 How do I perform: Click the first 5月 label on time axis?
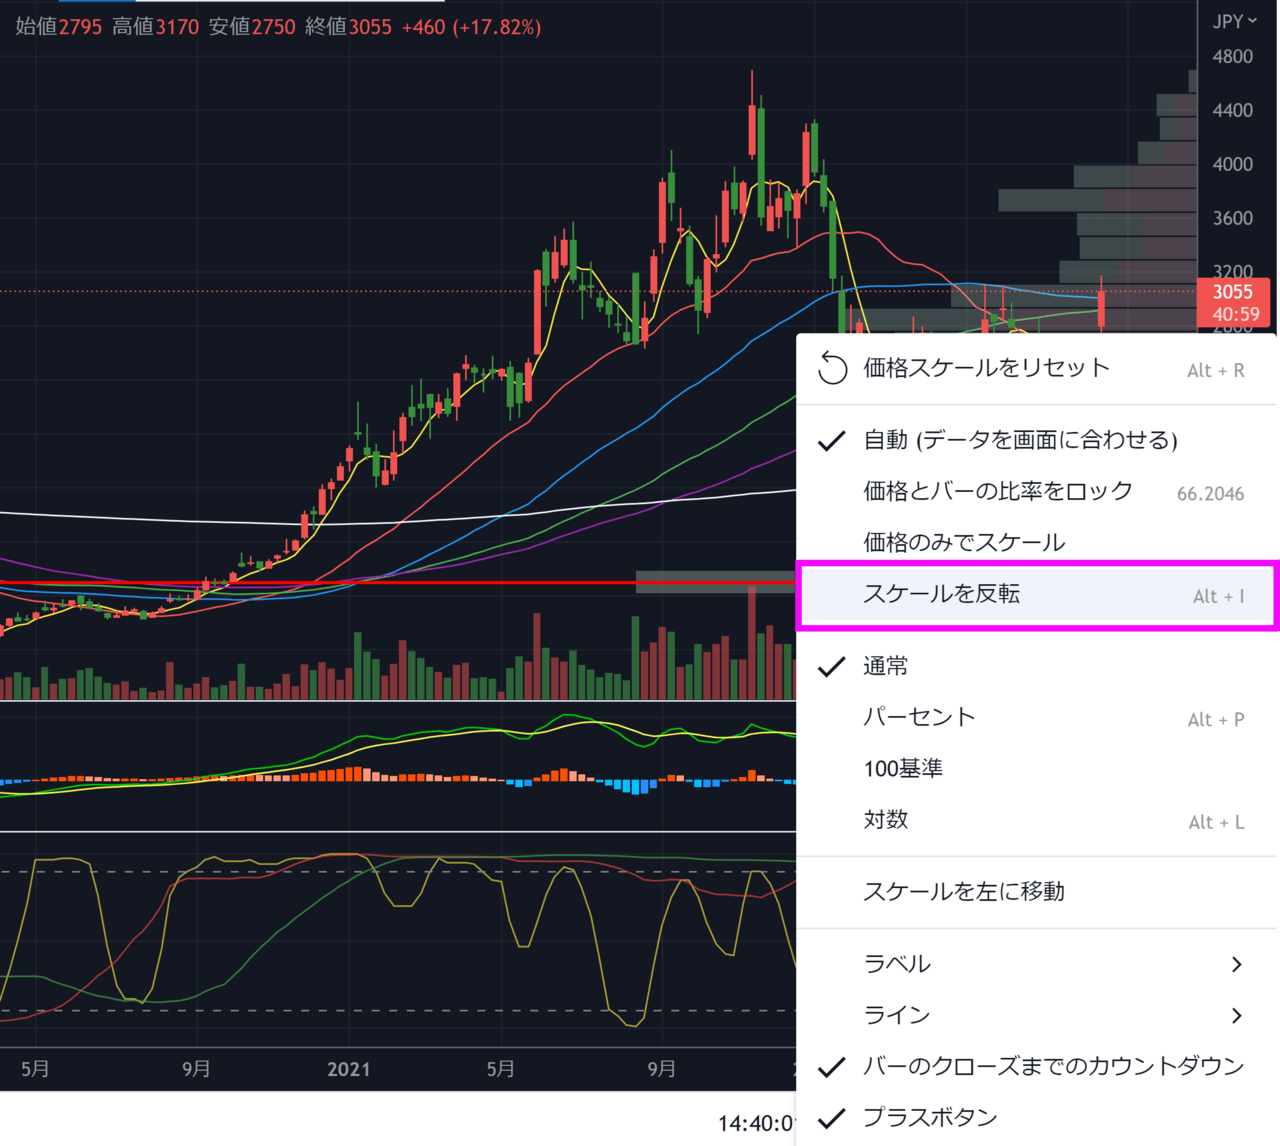point(35,1069)
